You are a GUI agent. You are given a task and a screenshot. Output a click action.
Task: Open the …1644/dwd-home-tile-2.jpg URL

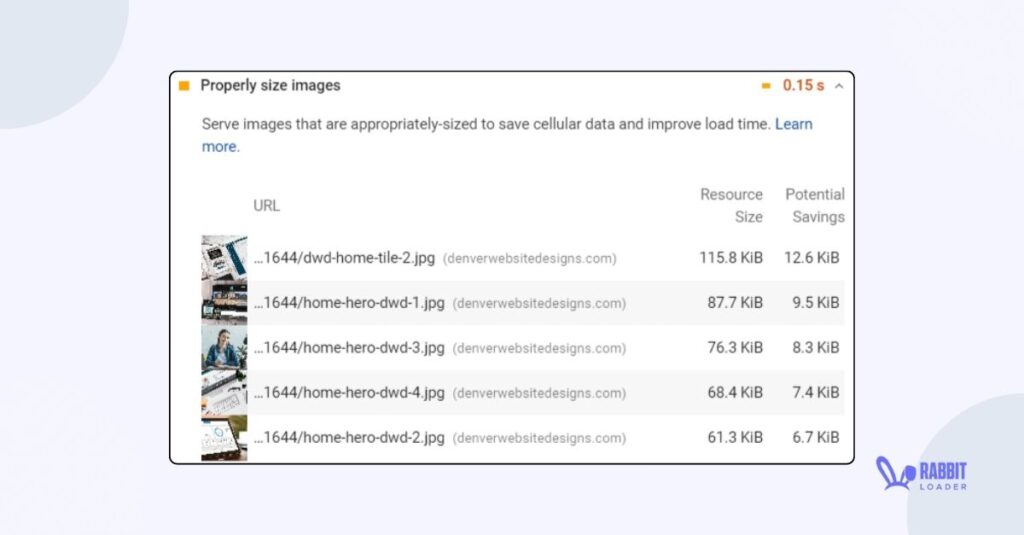[344, 258]
